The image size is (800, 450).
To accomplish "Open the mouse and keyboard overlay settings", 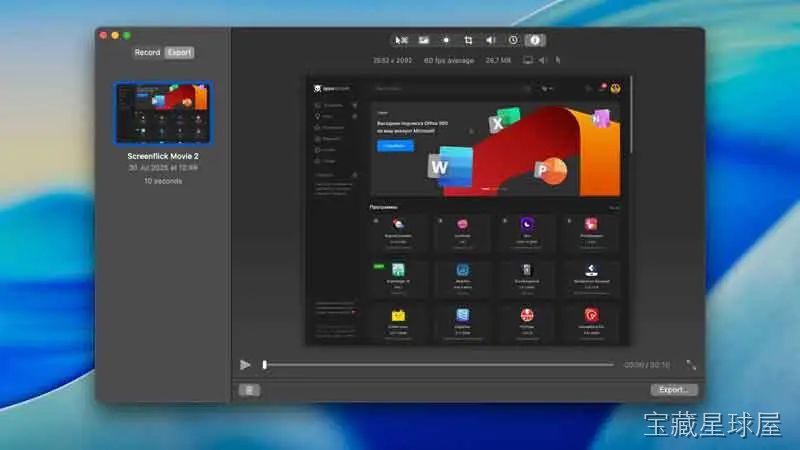I will (402, 40).
